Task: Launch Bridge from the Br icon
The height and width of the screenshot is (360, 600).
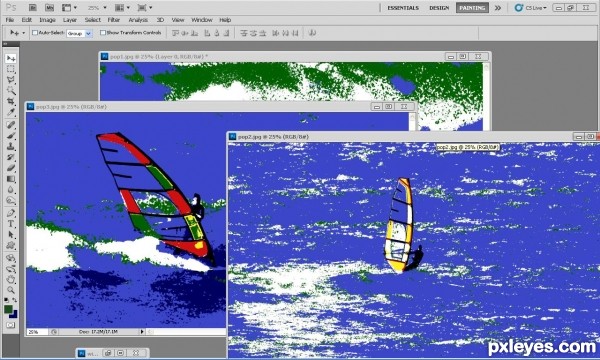Action: click(x=33, y=8)
